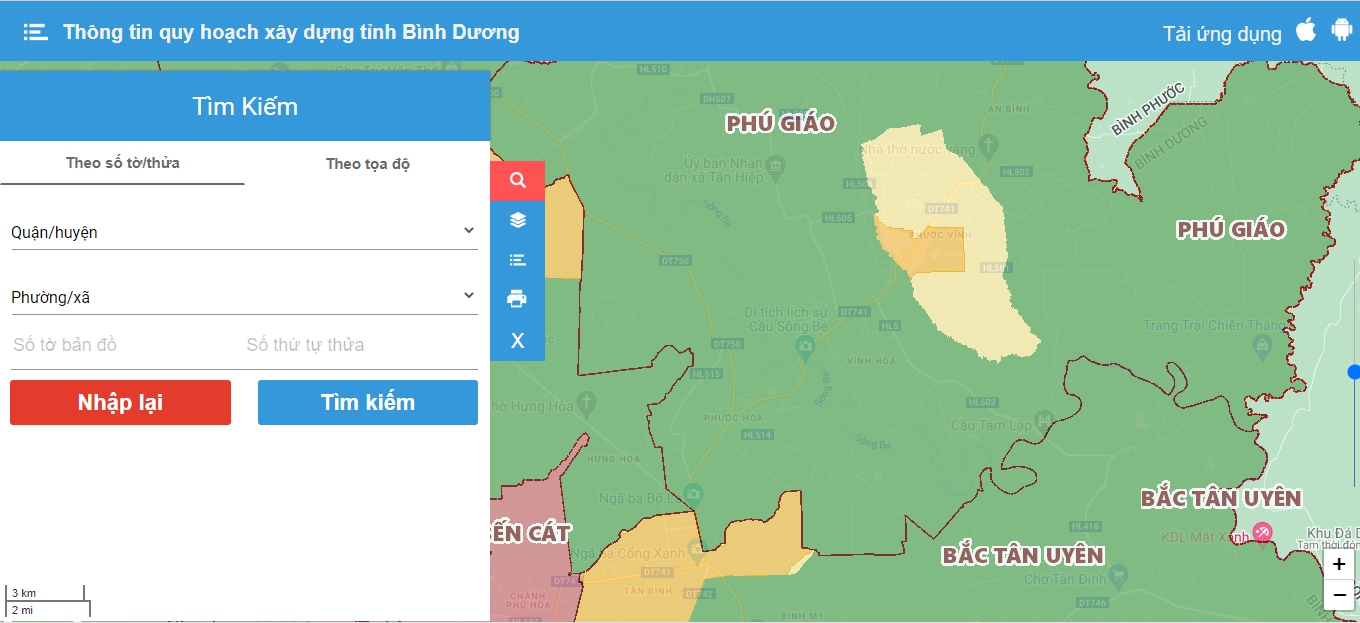The height and width of the screenshot is (623, 1360).
Task: Select the Theo số tờ/thửa tab
Action: pos(122,164)
